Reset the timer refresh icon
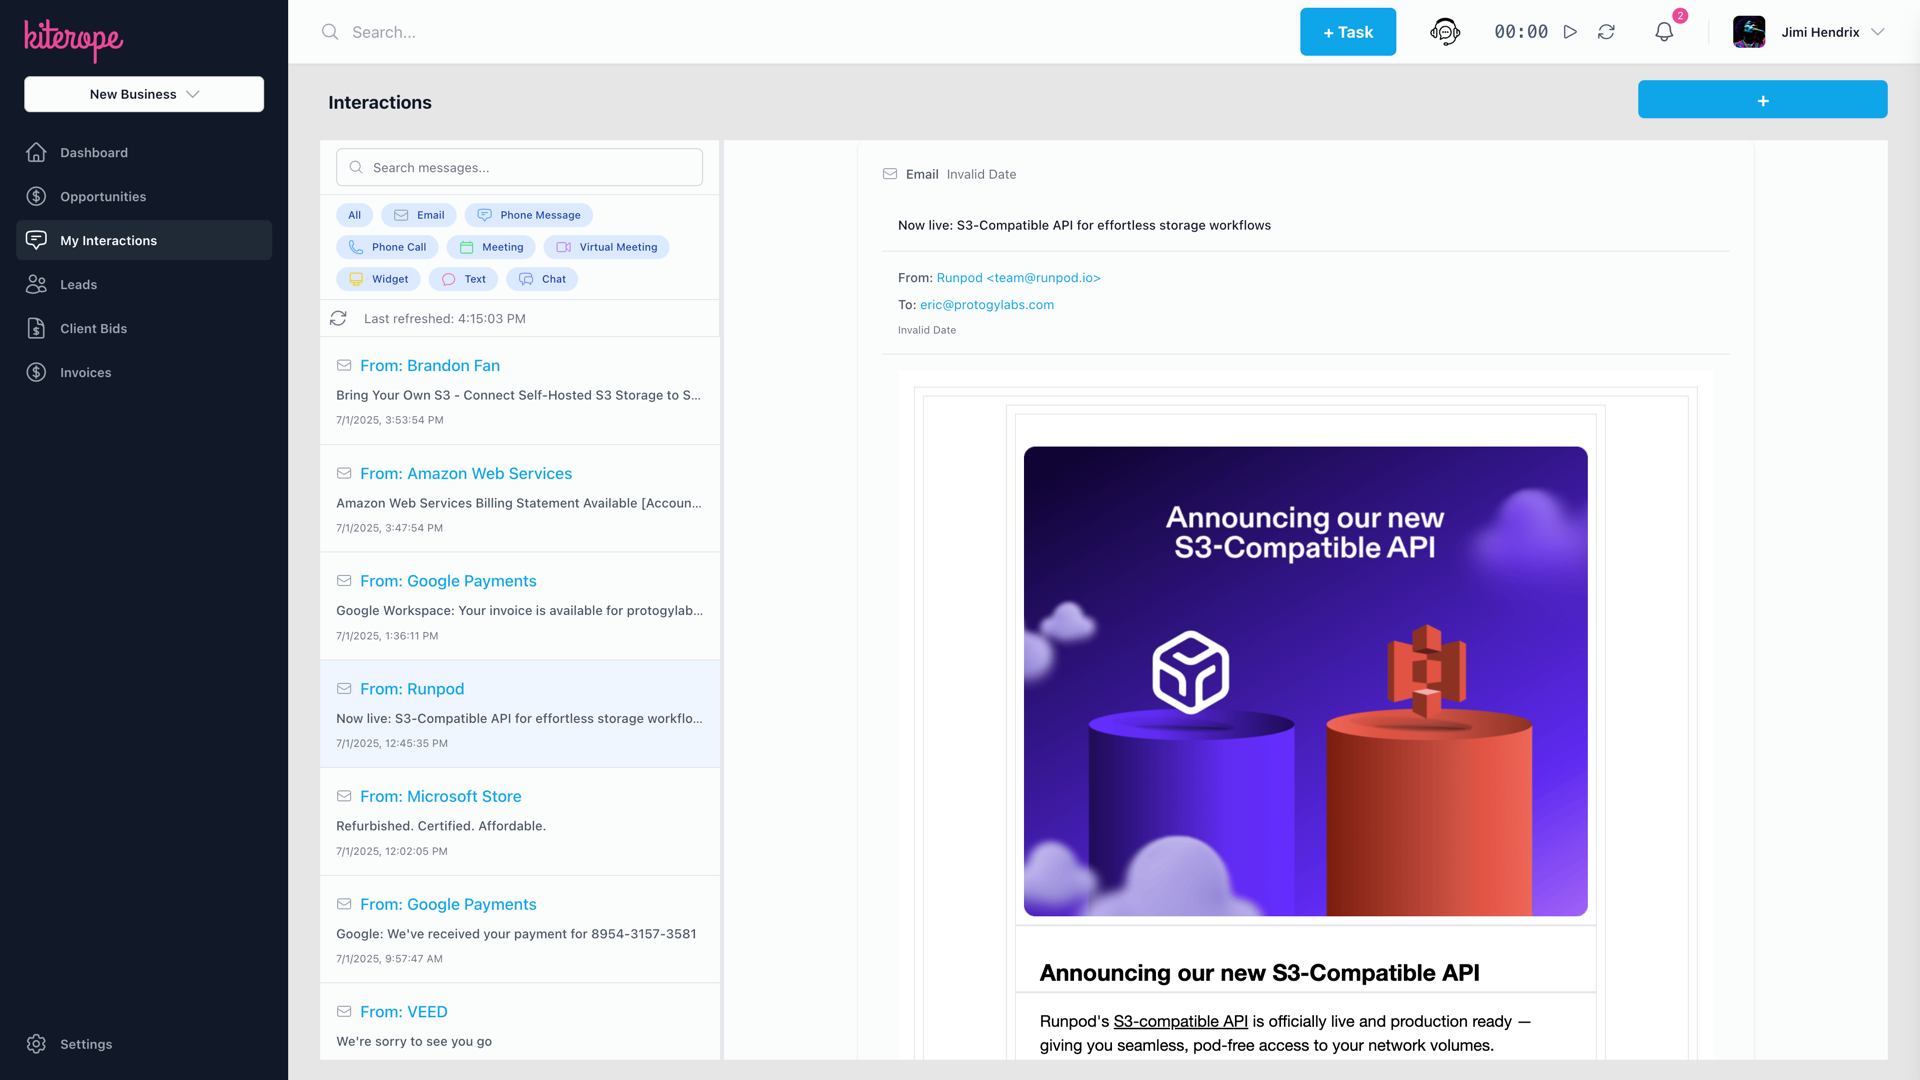The image size is (1920, 1080). pos(1606,32)
